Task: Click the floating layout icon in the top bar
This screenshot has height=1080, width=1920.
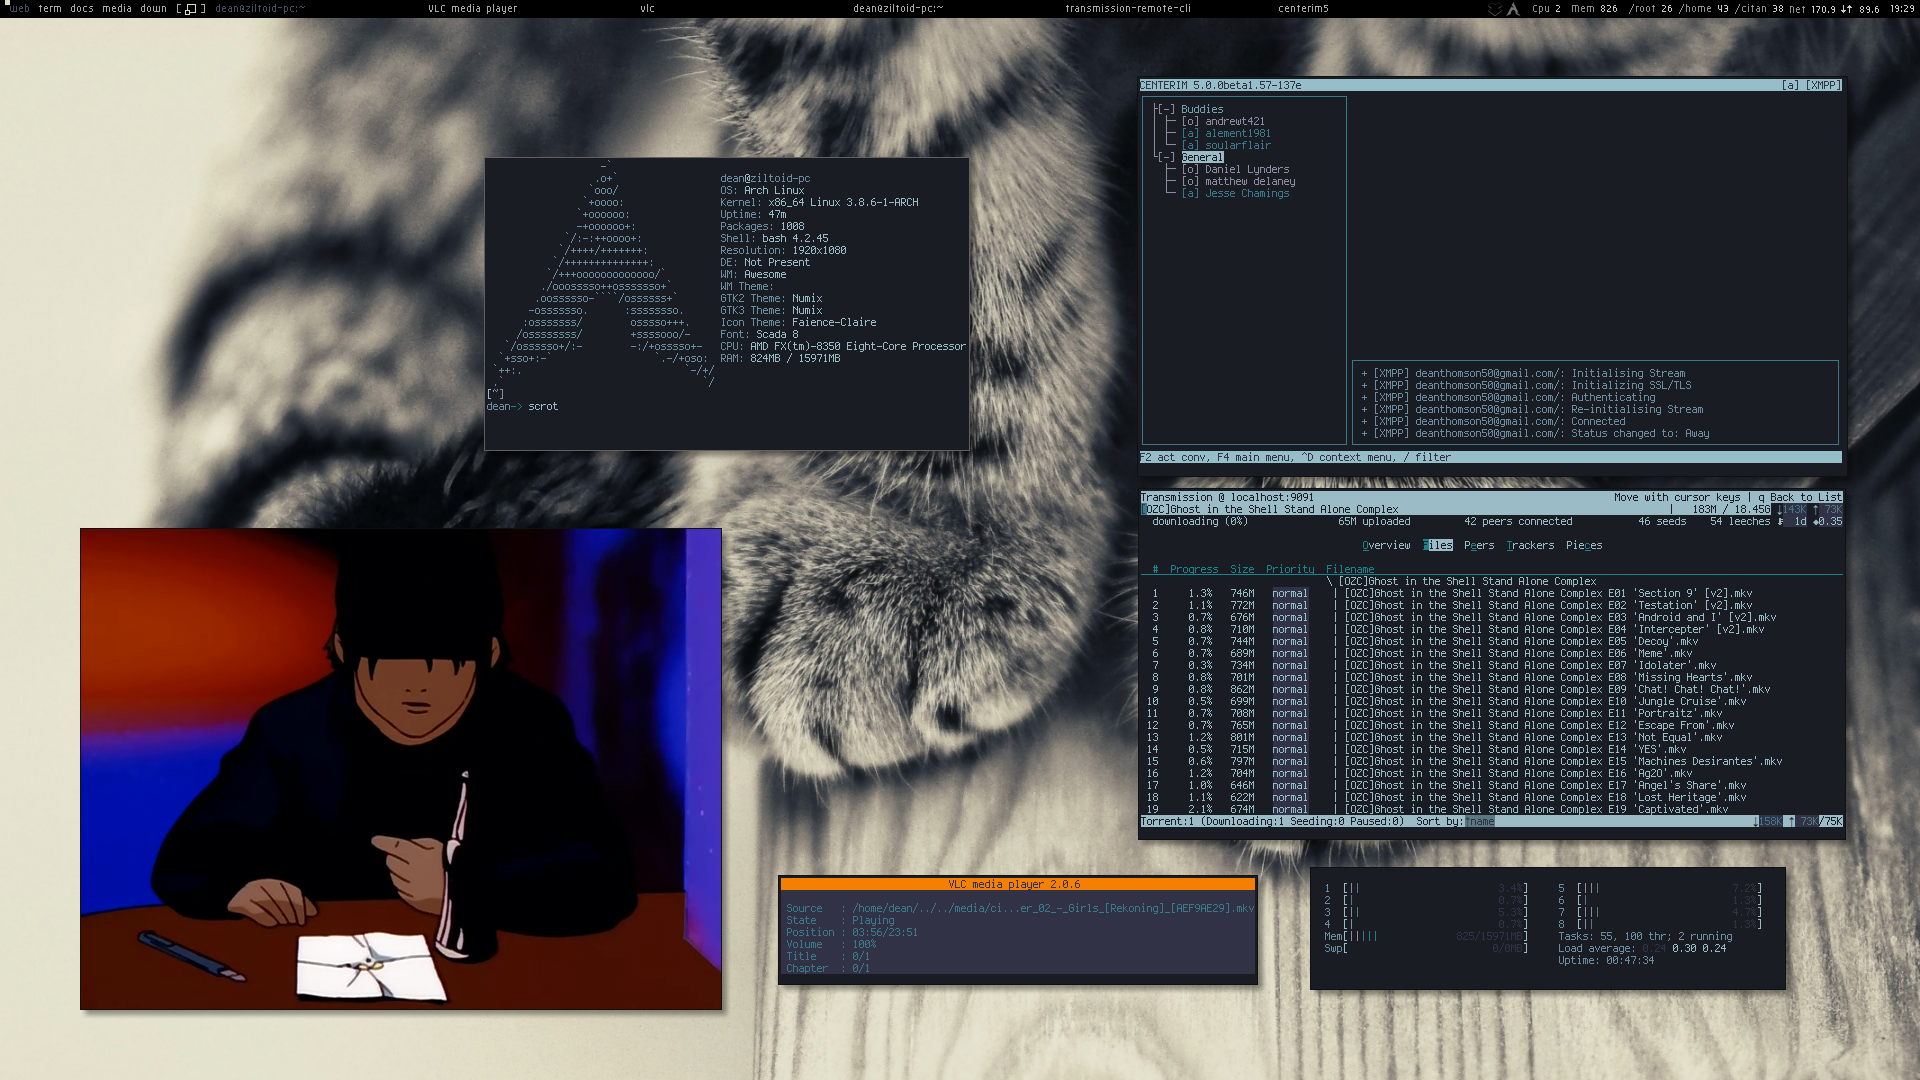Action: [x=191, y=8]
